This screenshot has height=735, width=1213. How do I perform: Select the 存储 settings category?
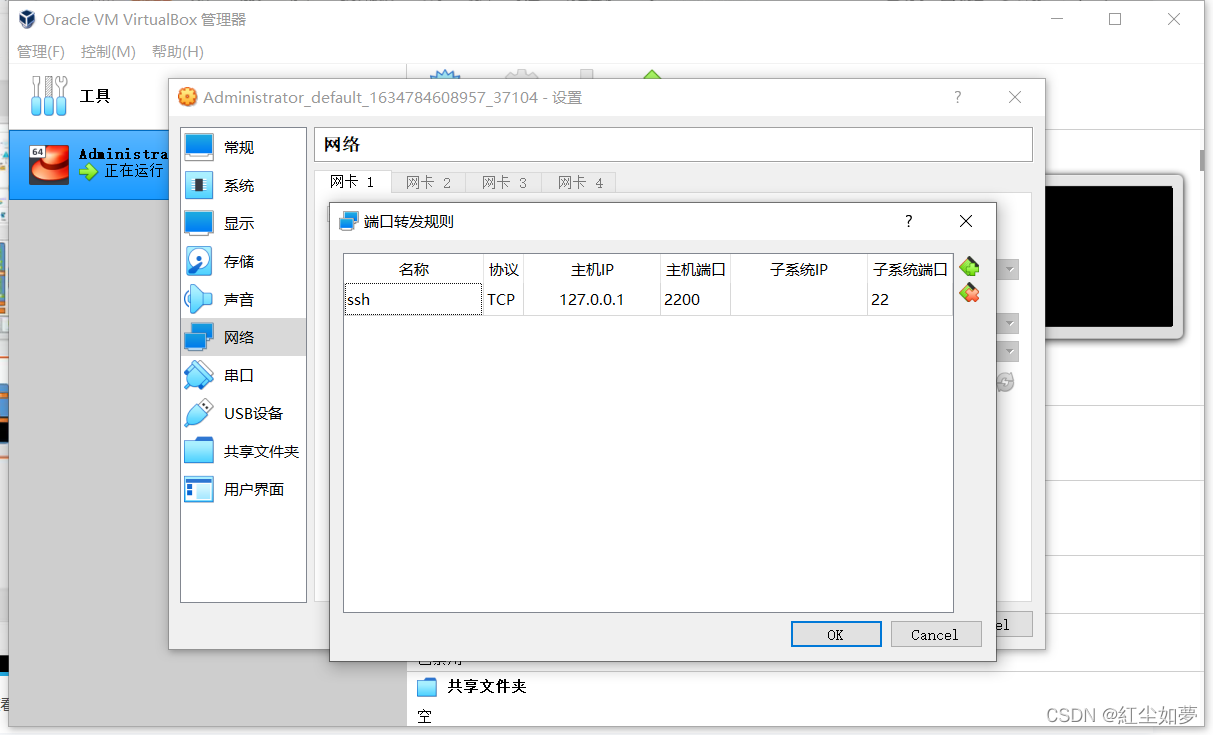point(243,261)
